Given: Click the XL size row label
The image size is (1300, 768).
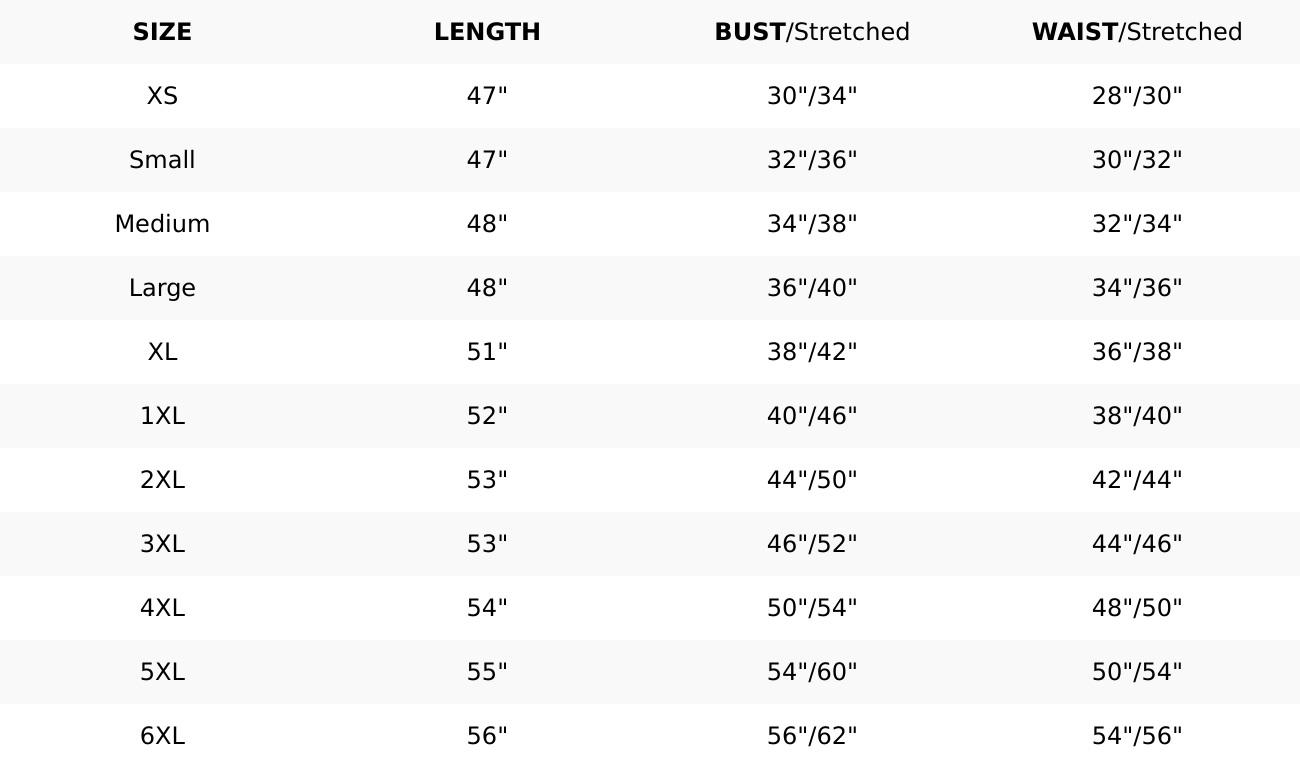Looking at the screenshot, I should click(162, 352).
